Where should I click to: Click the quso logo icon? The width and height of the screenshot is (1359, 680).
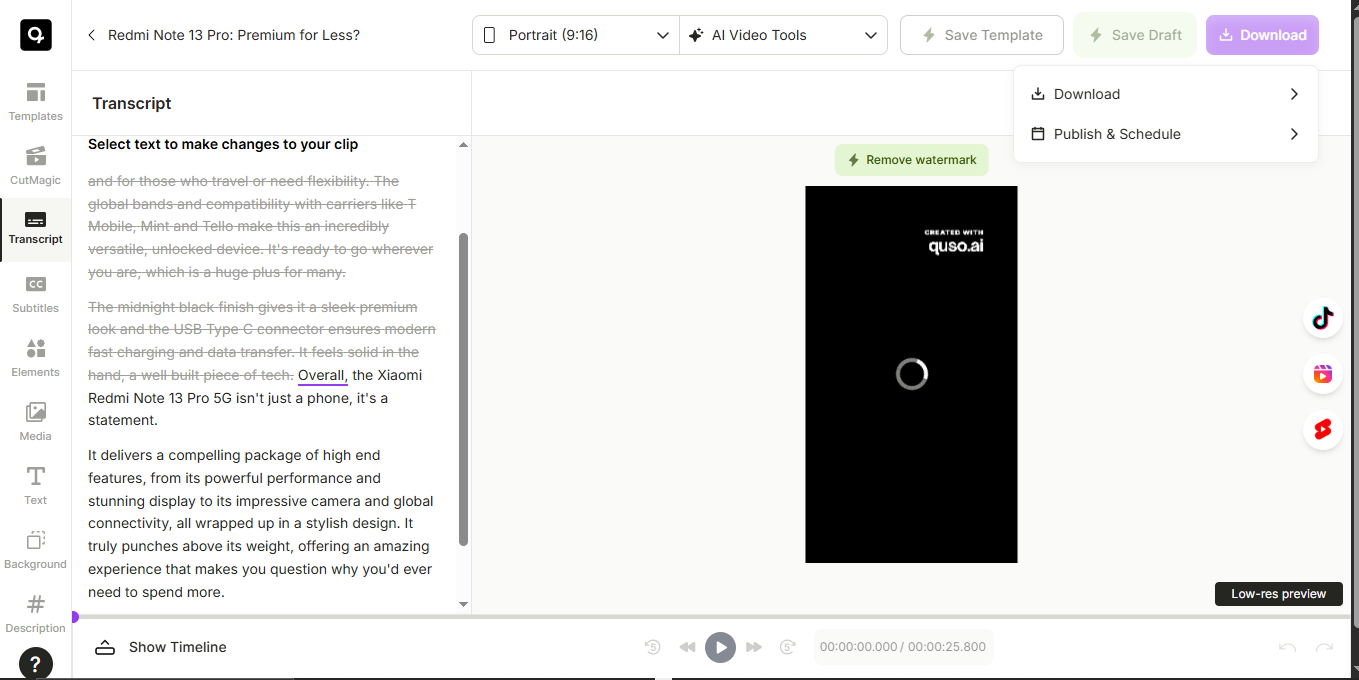coord(36,35)
